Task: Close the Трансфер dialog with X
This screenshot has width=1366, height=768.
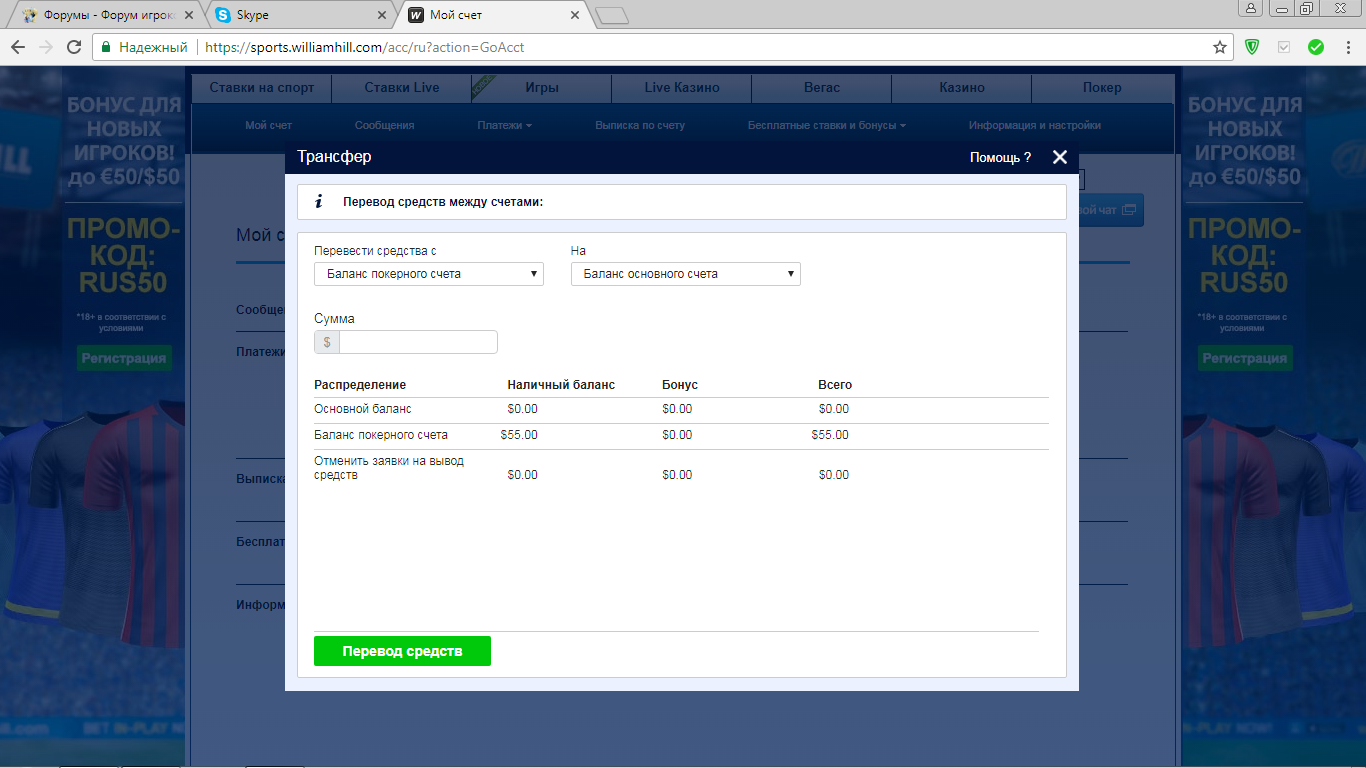Action: click(1060, 157)
